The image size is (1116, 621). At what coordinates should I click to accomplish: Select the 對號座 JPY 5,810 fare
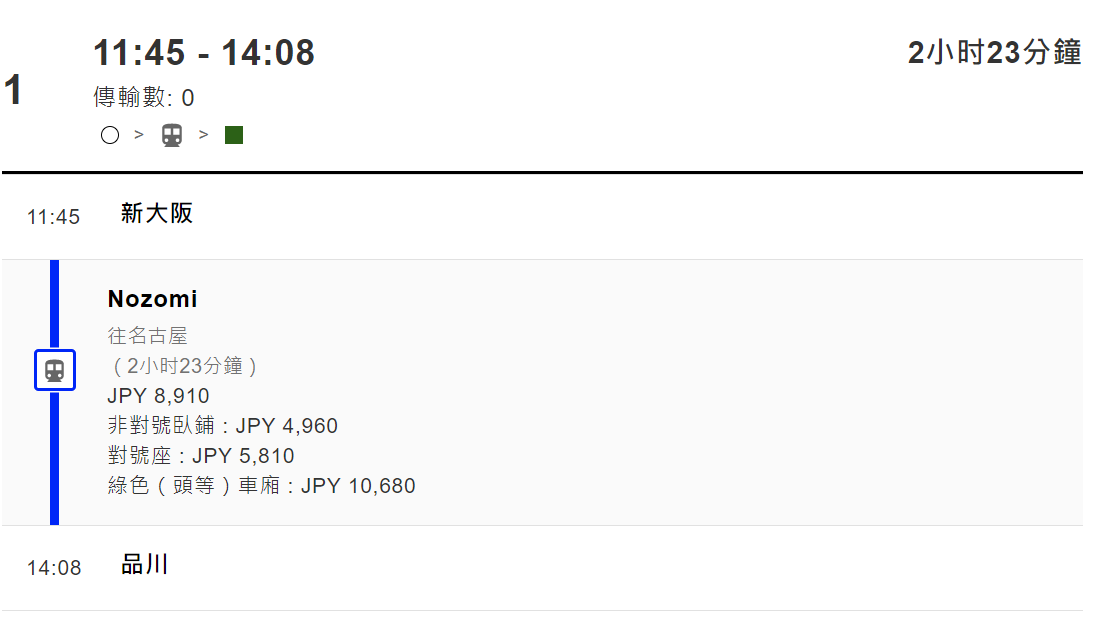[201, 456]
